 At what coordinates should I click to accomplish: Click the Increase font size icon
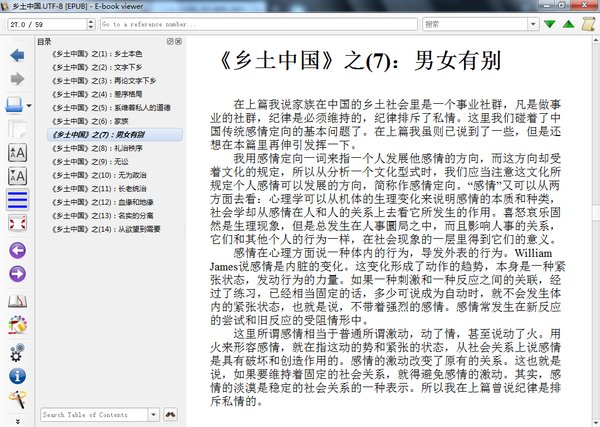(17, 153)
